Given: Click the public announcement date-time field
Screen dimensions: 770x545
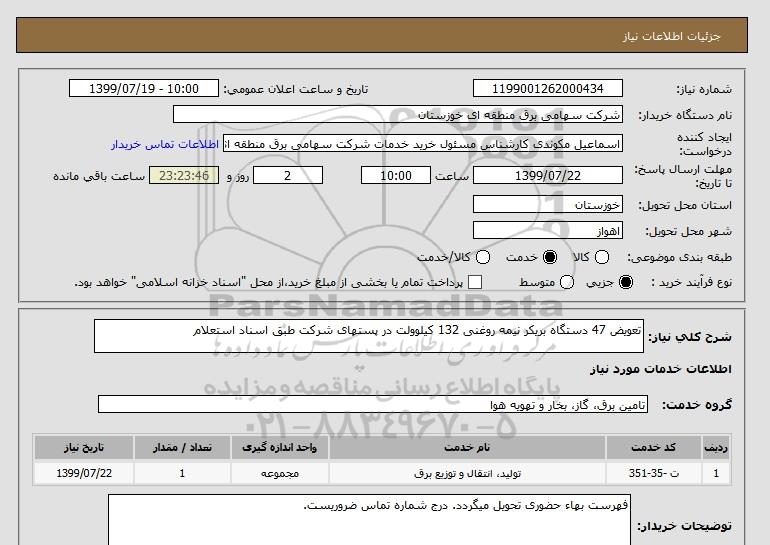Looking at the screenshot, I should (148, 89).
